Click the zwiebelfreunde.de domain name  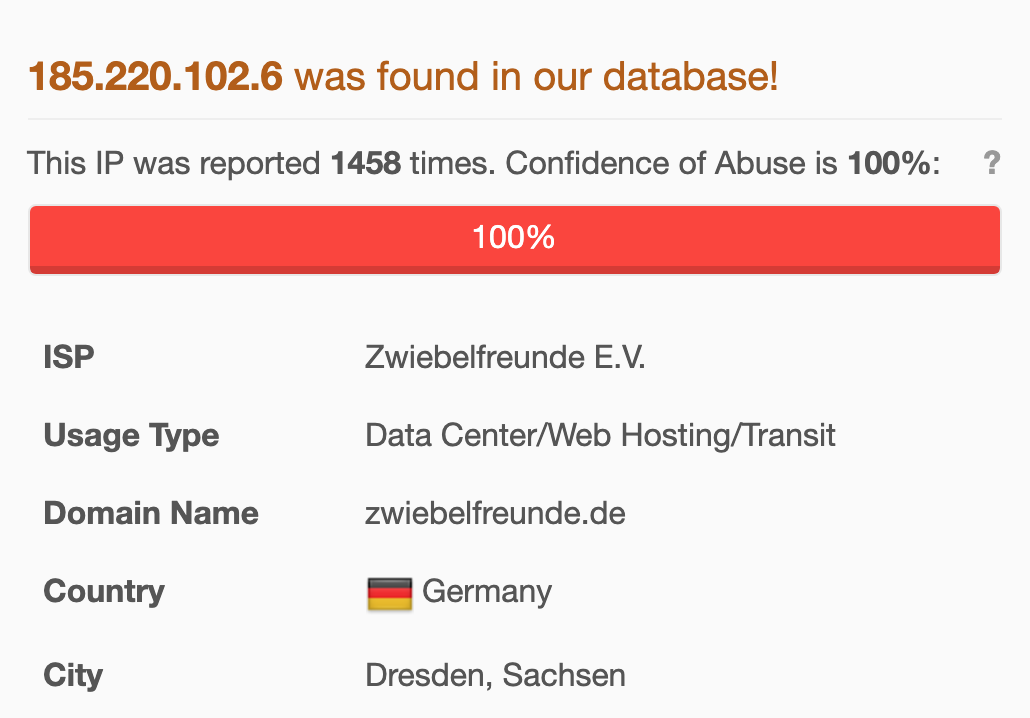495,513
